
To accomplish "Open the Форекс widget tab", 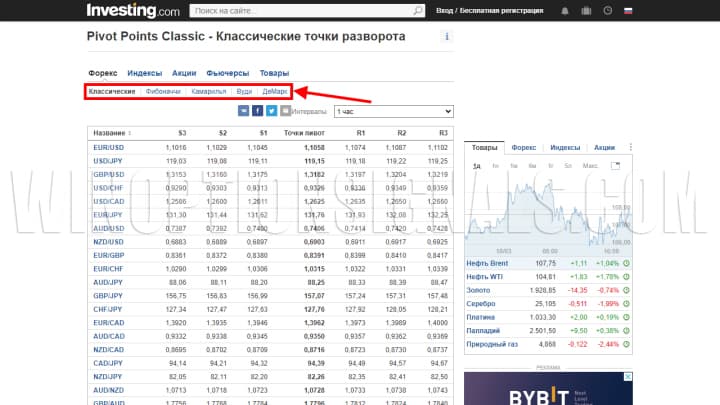I will 523,147.
